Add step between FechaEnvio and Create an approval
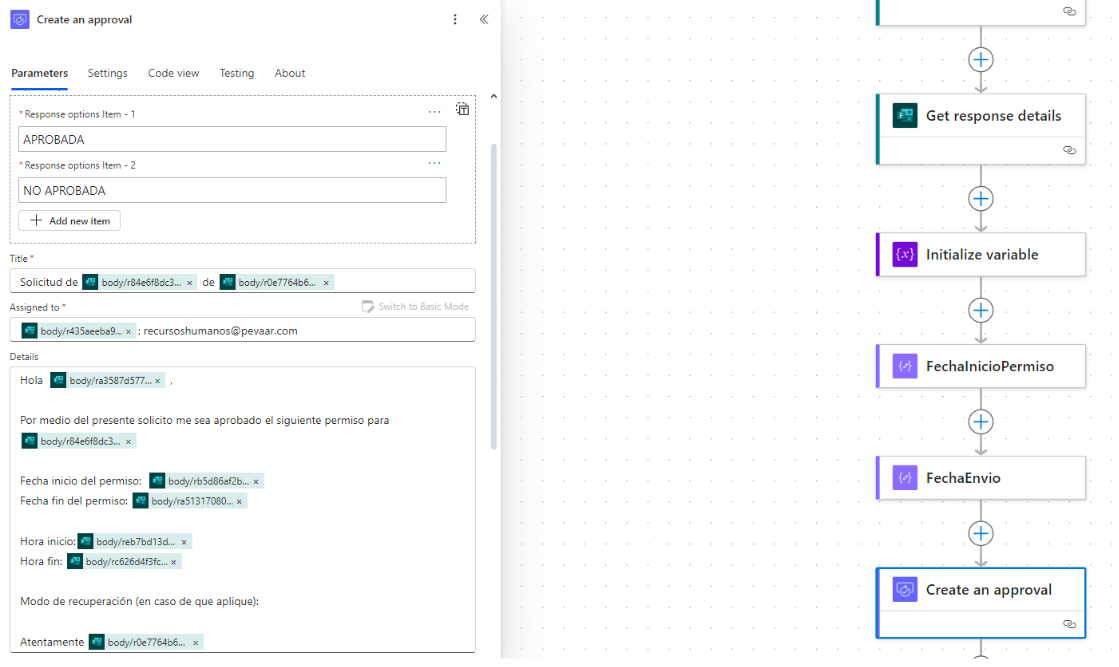Screen dimensions: 1119x667 (x=981, y=533)
